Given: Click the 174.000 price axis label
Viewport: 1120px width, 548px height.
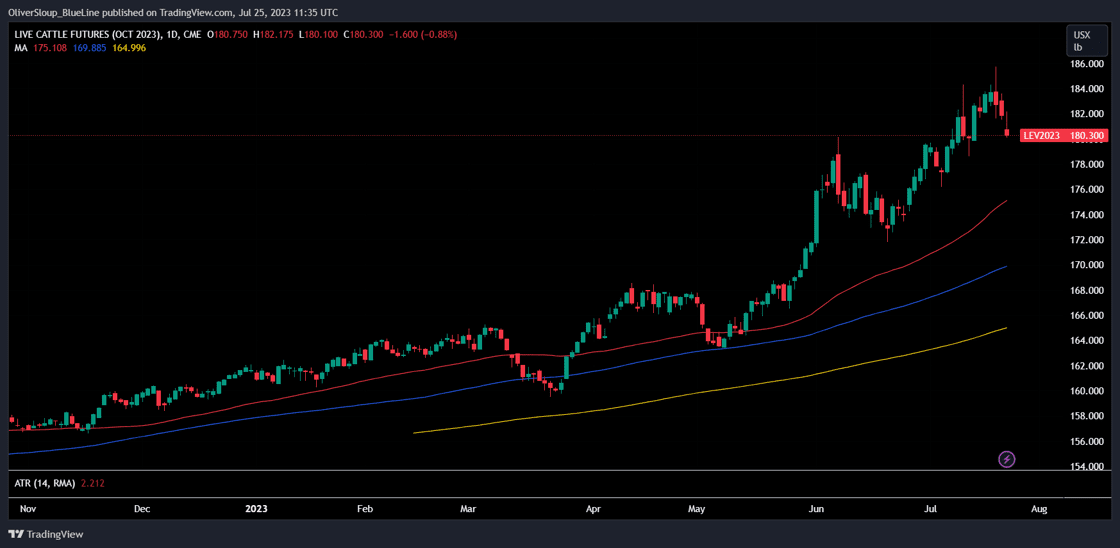Looking at the screenshot, I should point(1086,215).
